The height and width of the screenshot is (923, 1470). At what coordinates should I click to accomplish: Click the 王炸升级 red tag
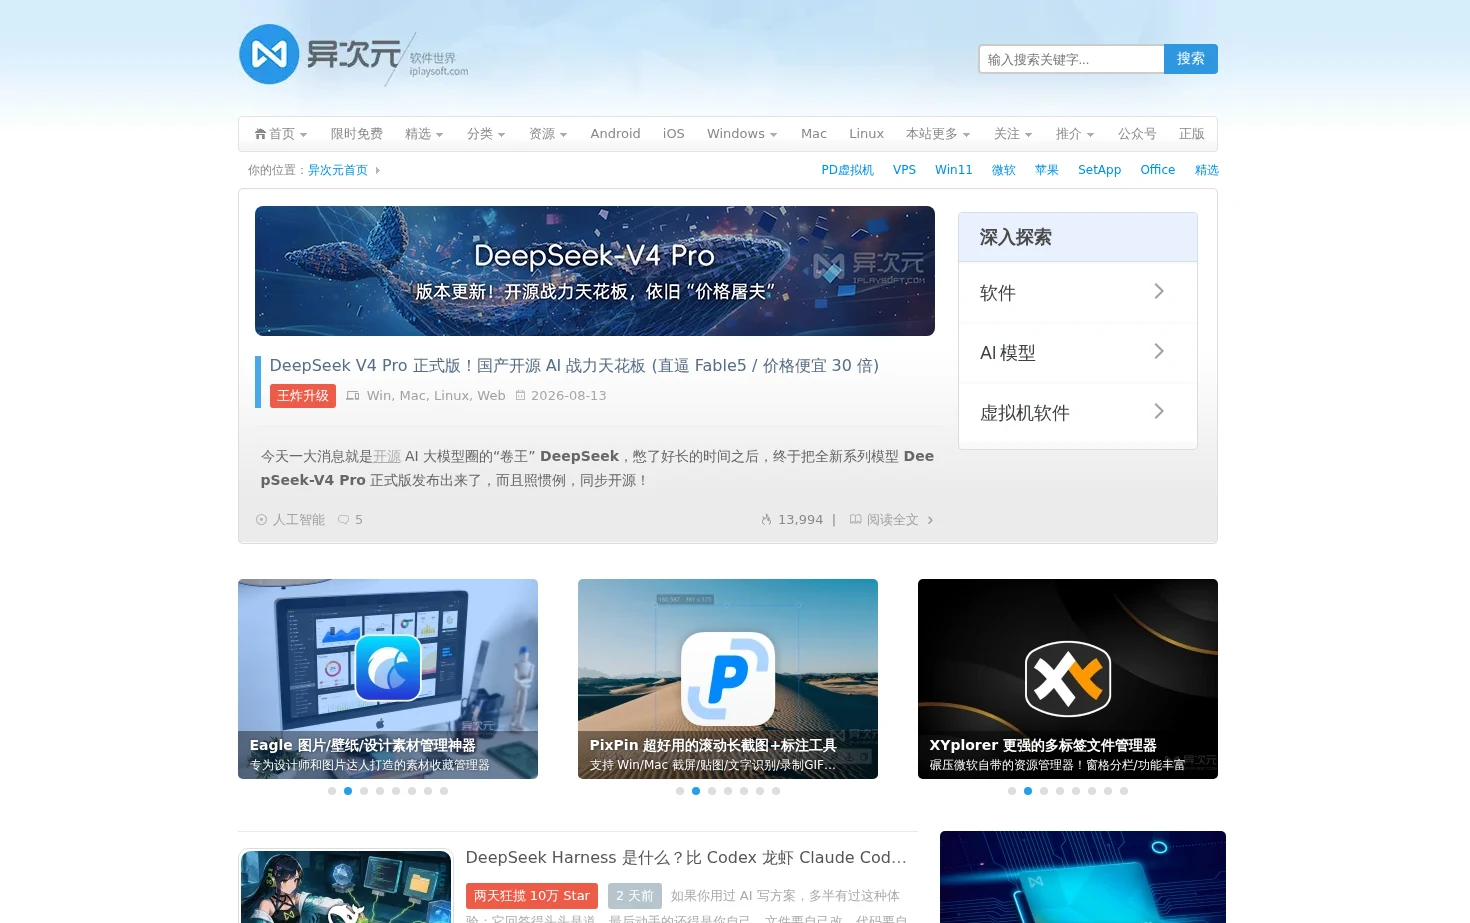[303, 396]
